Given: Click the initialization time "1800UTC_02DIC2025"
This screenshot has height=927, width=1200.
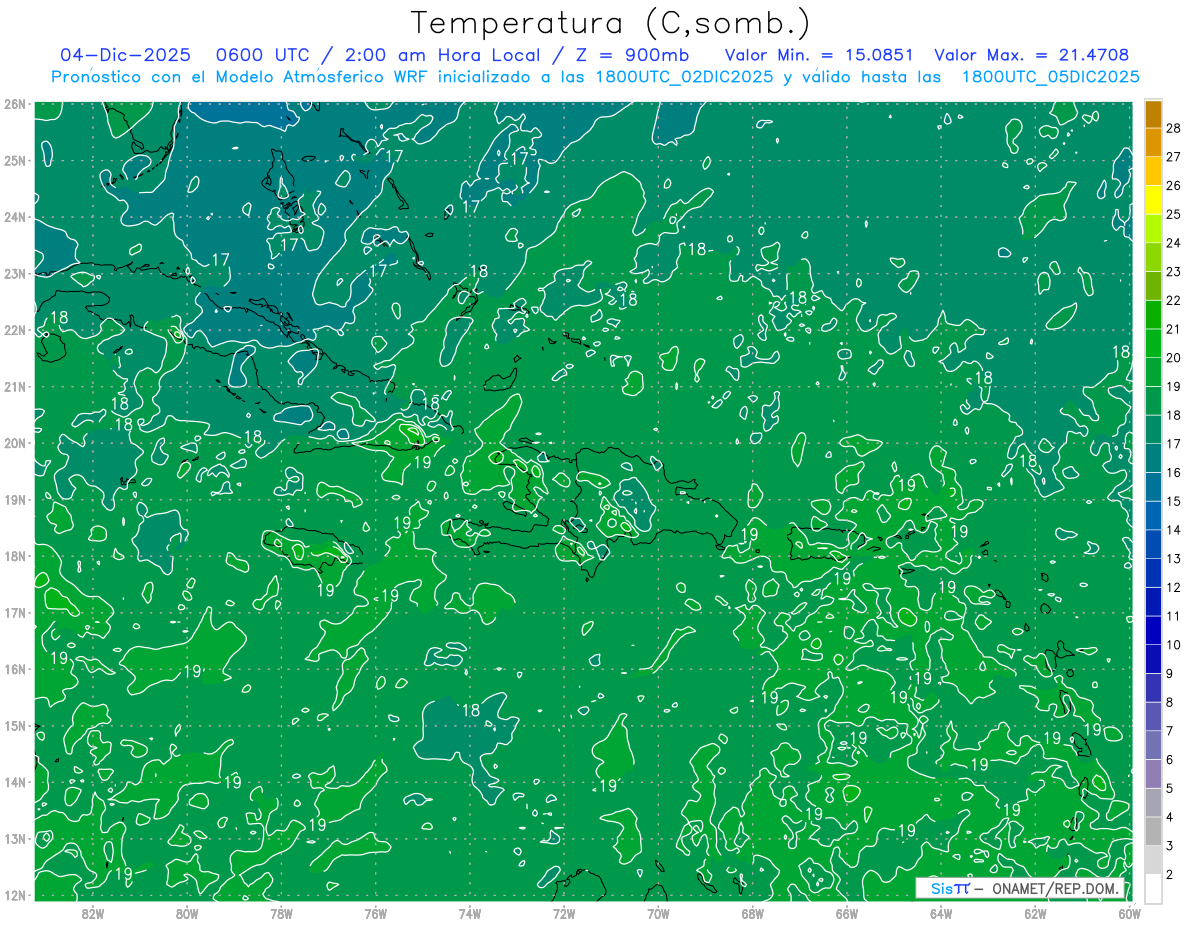Looking at the screenshot, I should (684, 77).
